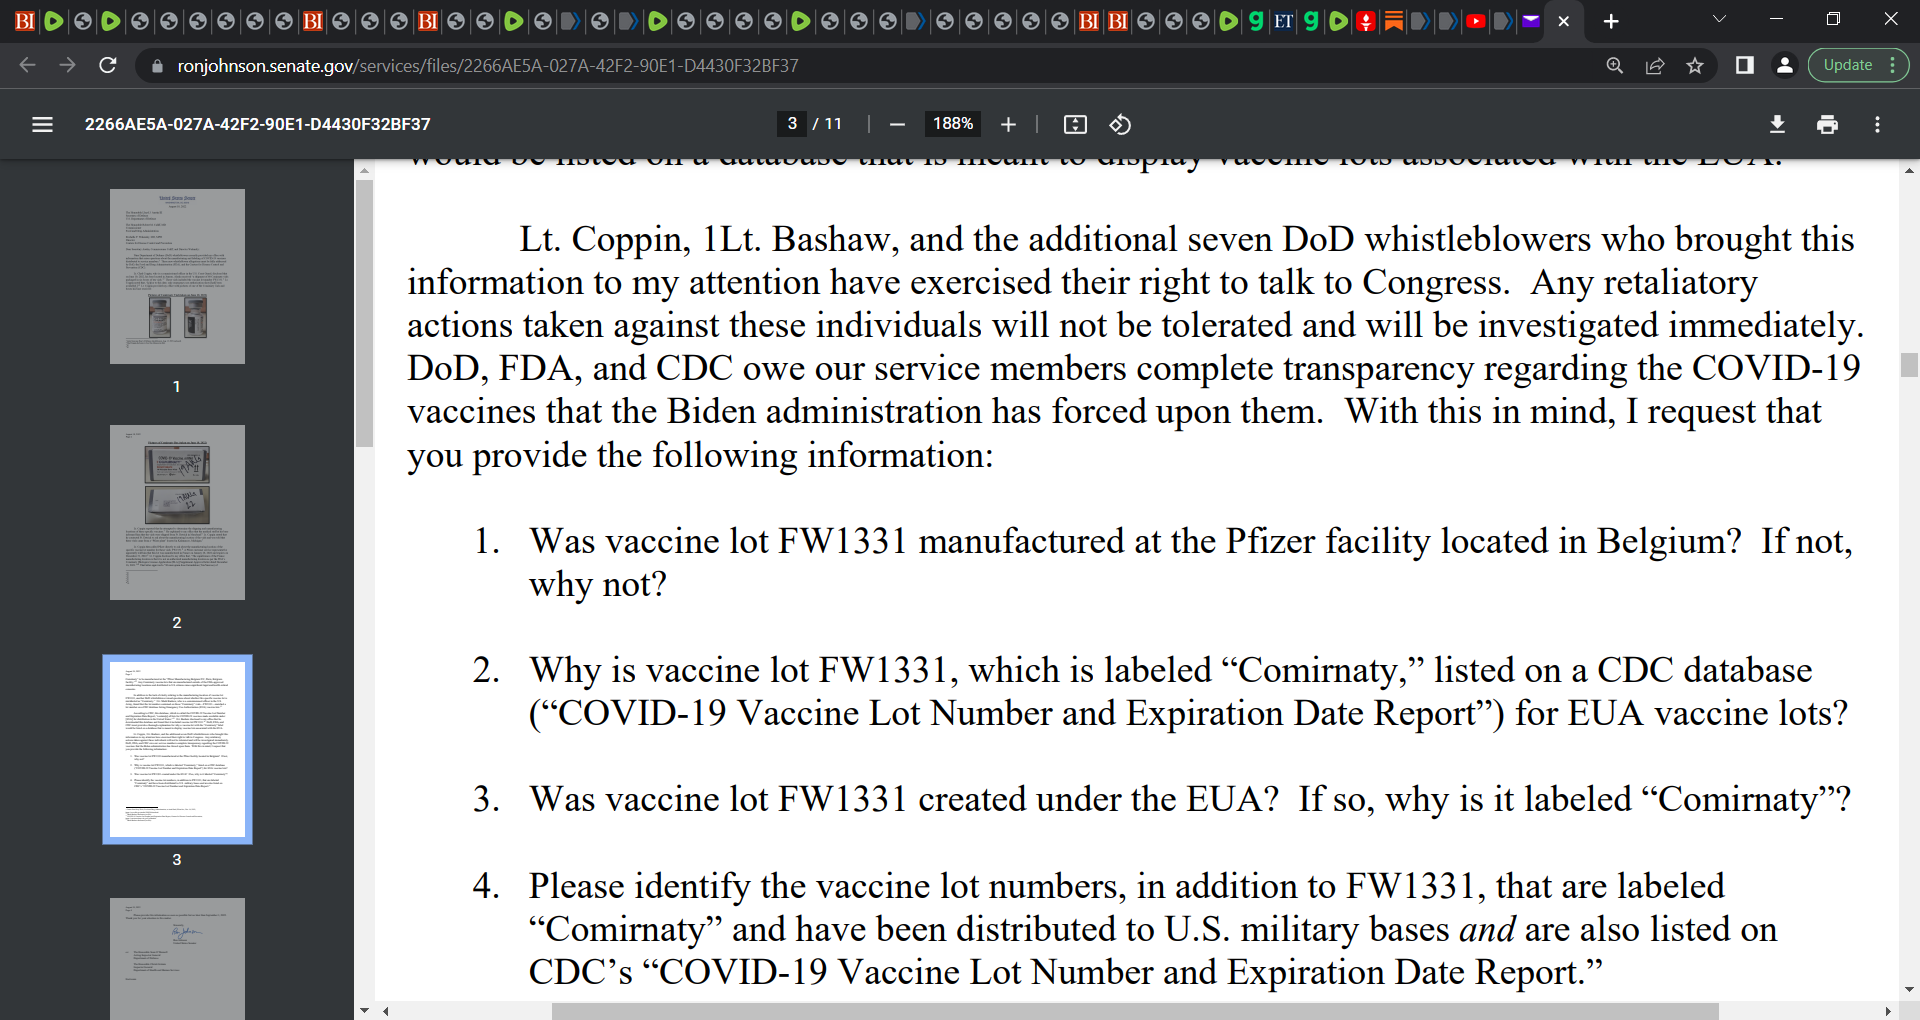1920x1020 pixels.
Task: Select highlighted page 3 thumbnail
Action: 177,749
